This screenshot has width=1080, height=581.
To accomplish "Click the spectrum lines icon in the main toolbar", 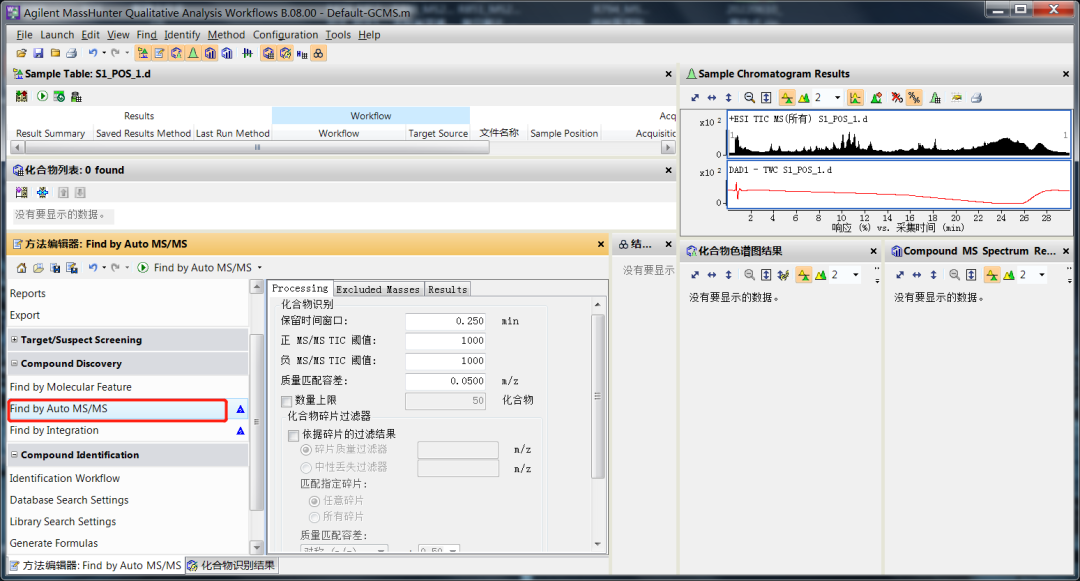I will (247, 53).
